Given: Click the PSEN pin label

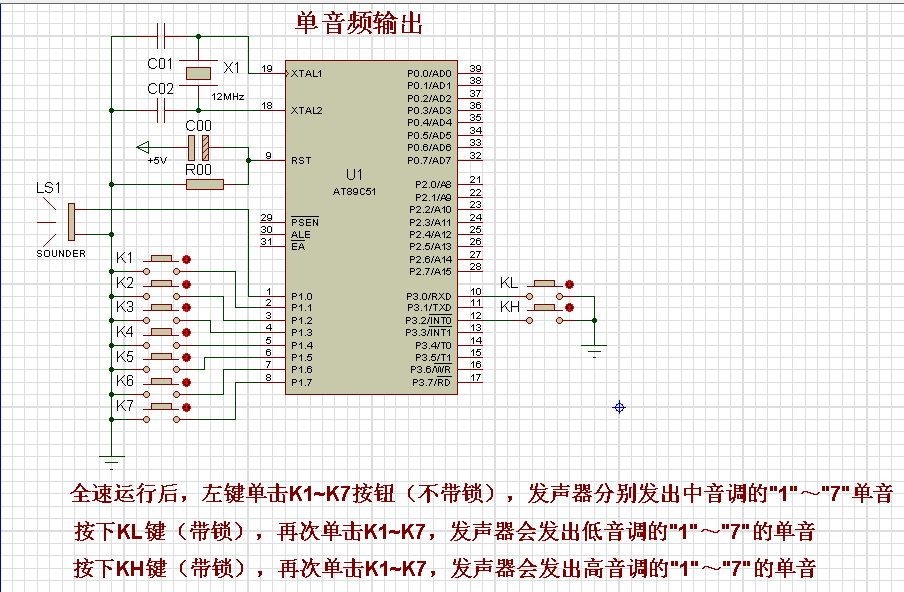Looking at the screenshot, I should (x=304, y=223).
